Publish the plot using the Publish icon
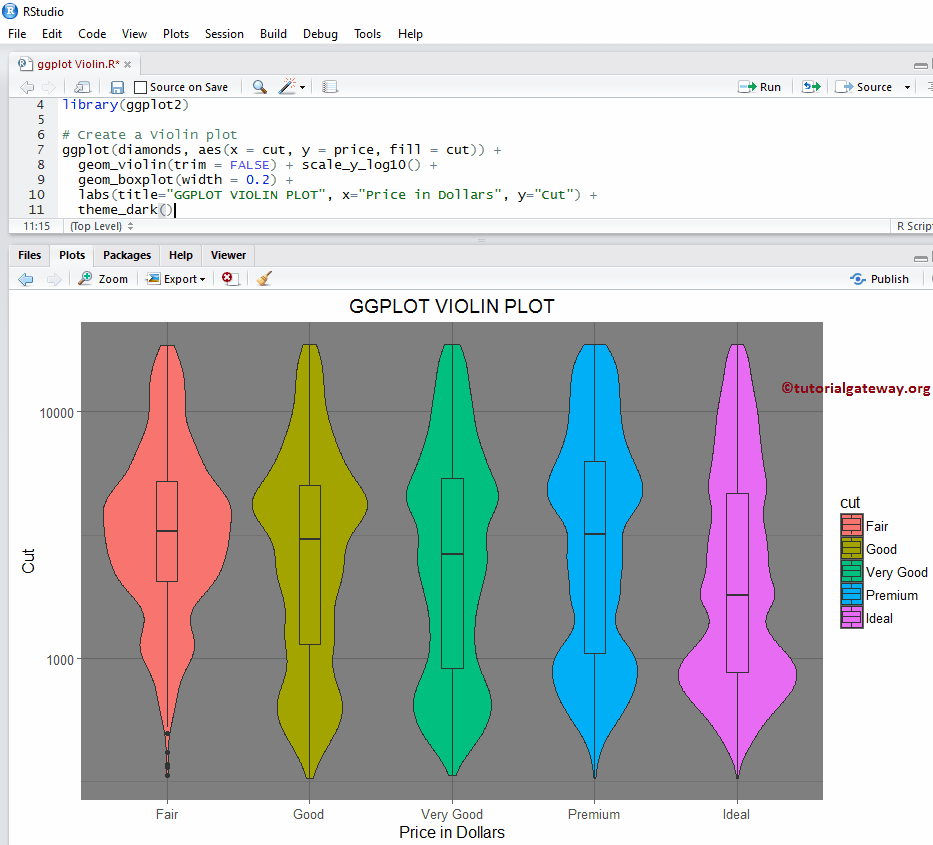Viewport: 933px width, 845px height. 879,278
